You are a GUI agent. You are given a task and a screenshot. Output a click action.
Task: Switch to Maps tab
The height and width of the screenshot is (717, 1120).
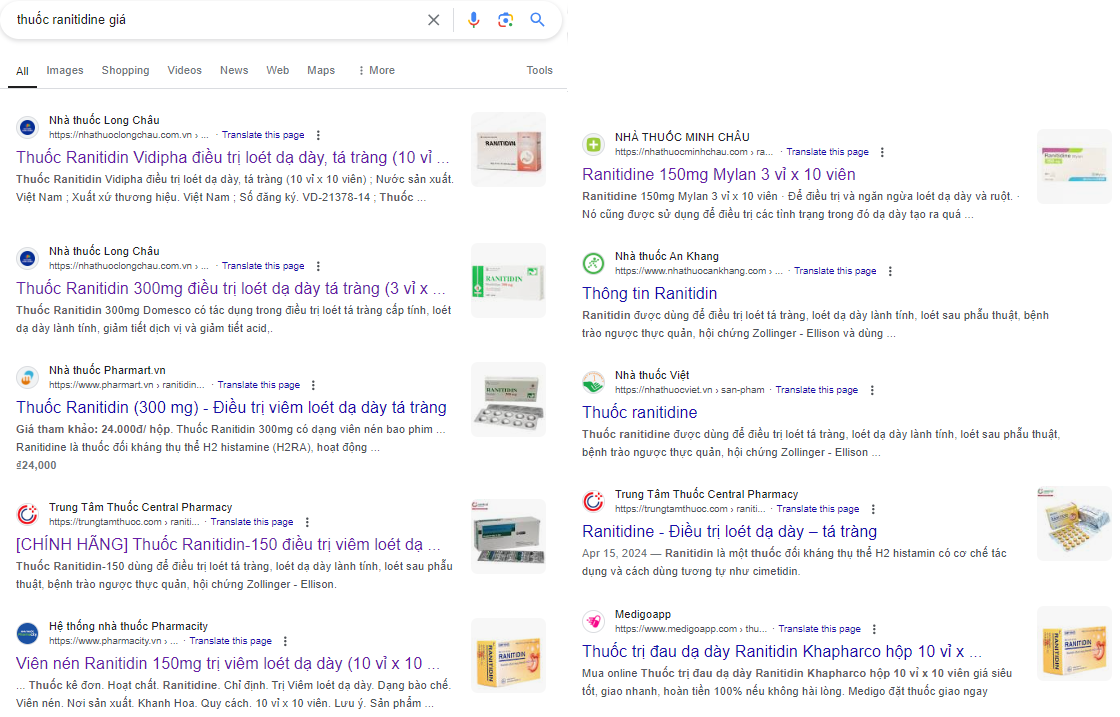321,70
